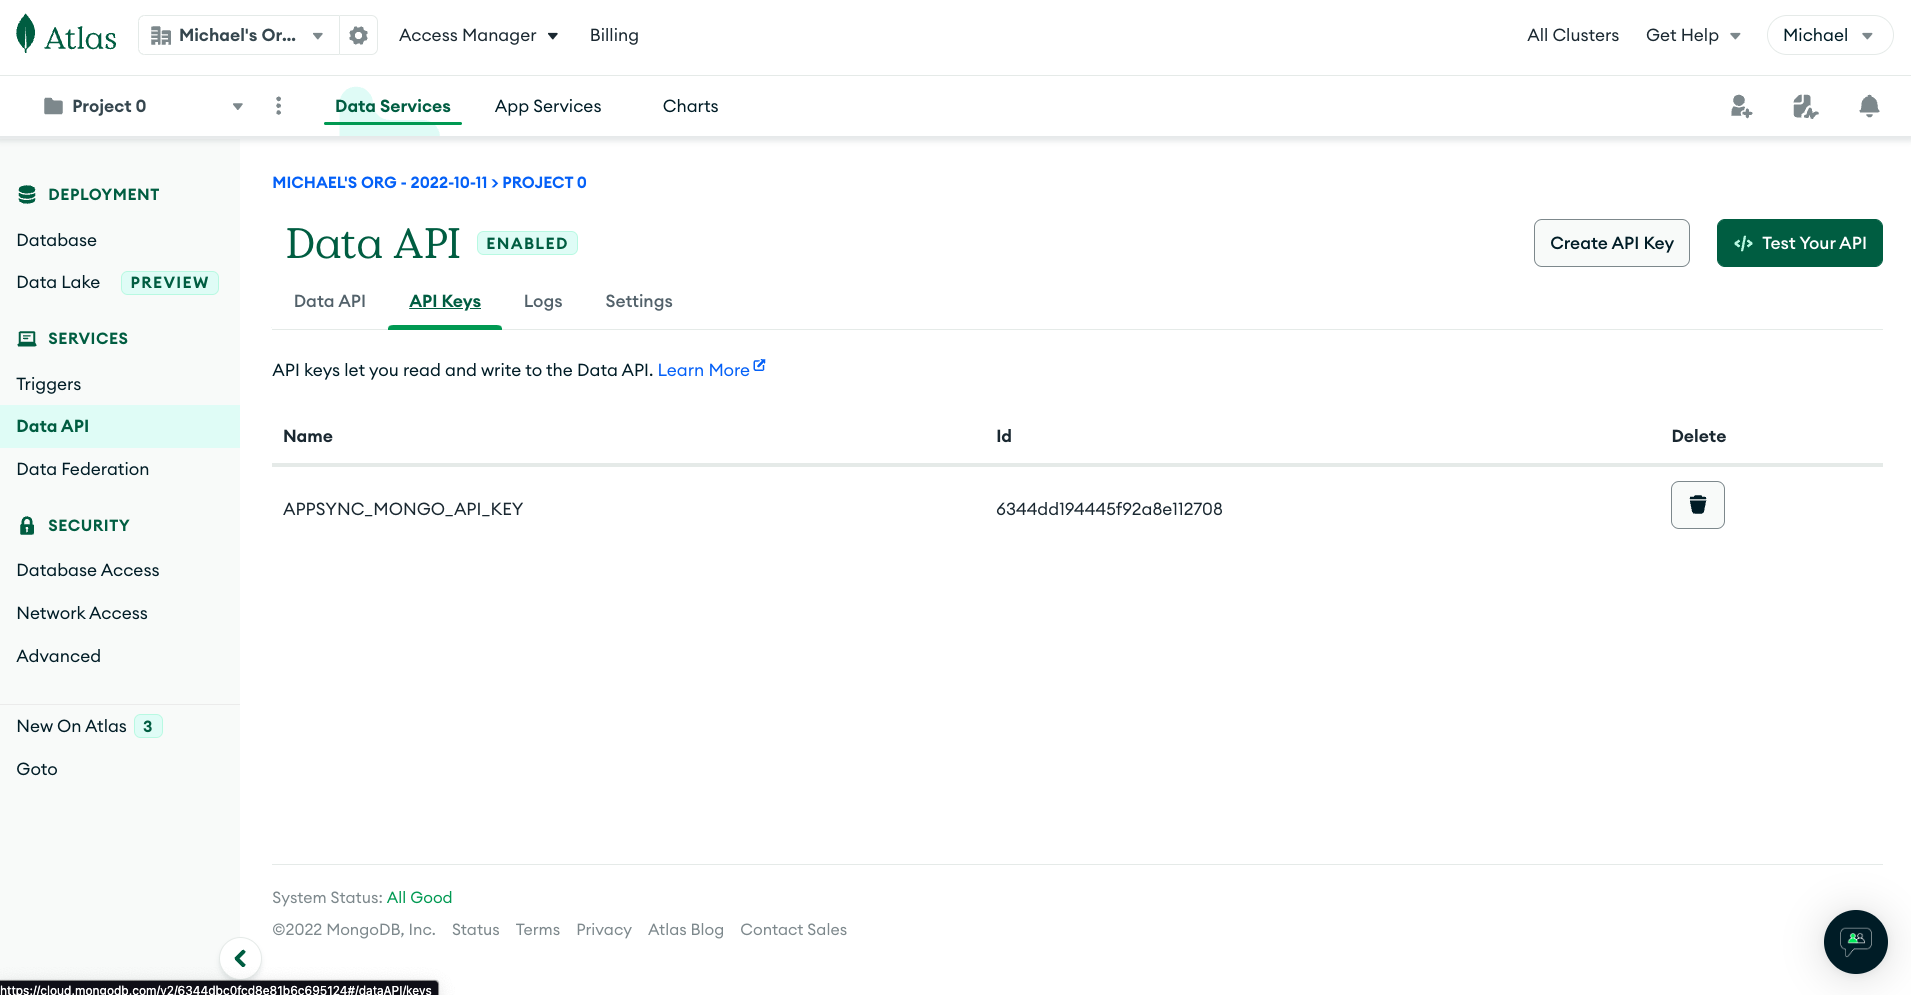Open Data Federation in the sidebar
1911x995 pixels.
[x=83, y=469]
